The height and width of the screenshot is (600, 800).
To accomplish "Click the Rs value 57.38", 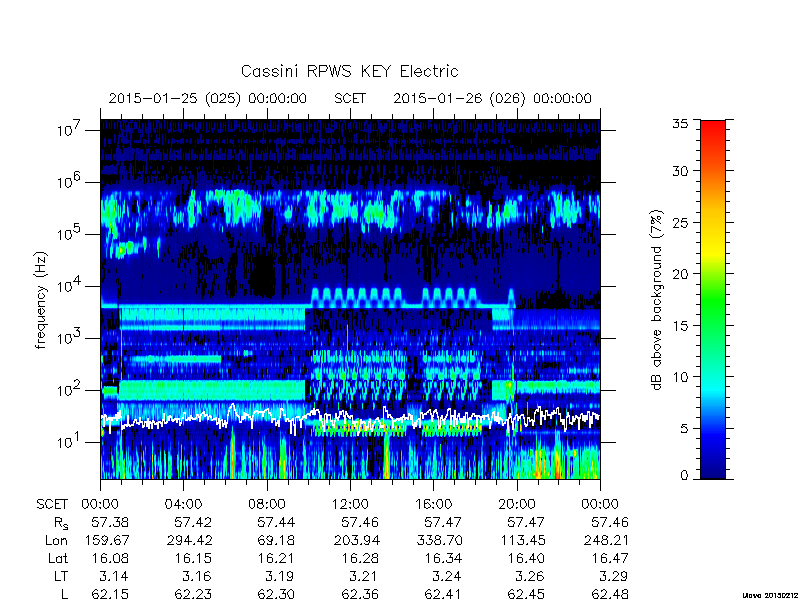I will (x=110, y=522).
